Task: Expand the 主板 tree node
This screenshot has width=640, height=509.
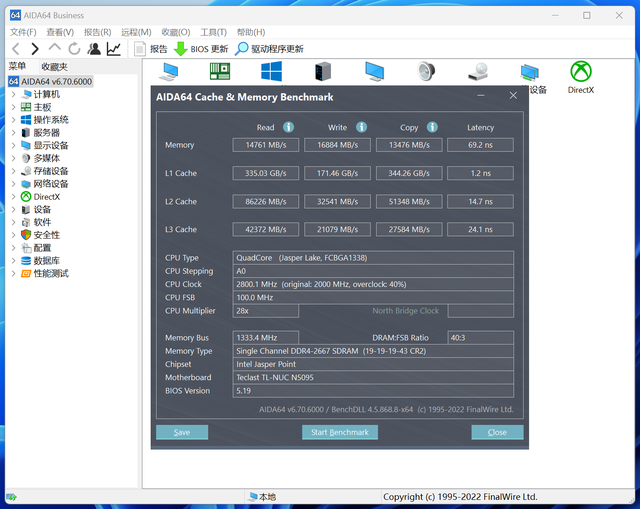Action: coord(13,107)
